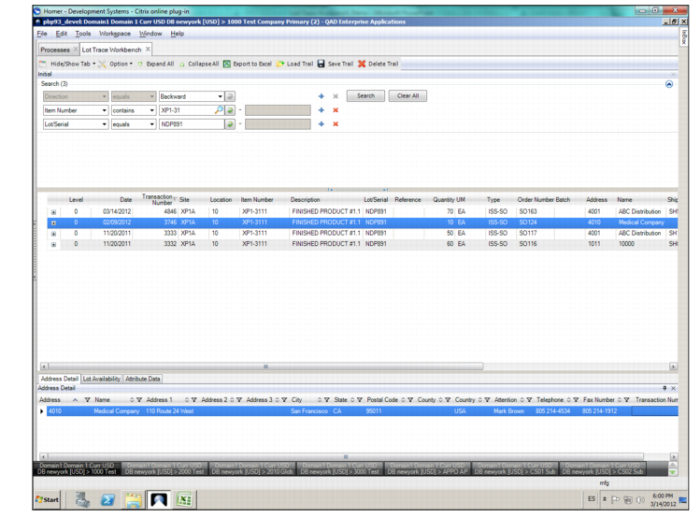Remove the Lot/Serial search criterion

(x=336, y=124)
